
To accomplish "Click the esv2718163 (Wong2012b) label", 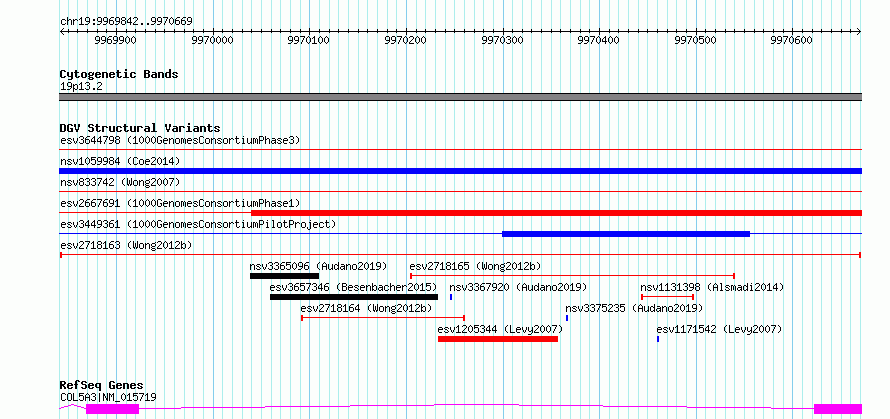I will (126, 245).
